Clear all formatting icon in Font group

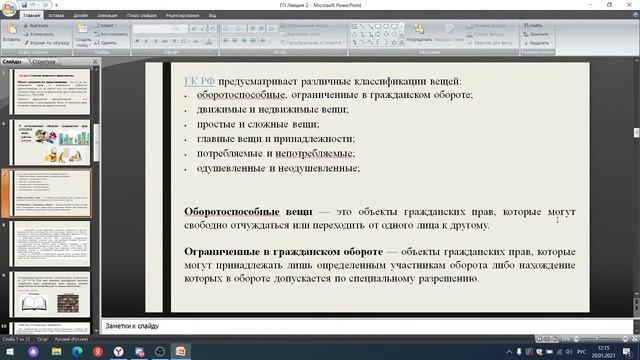[x=213, y=29]
